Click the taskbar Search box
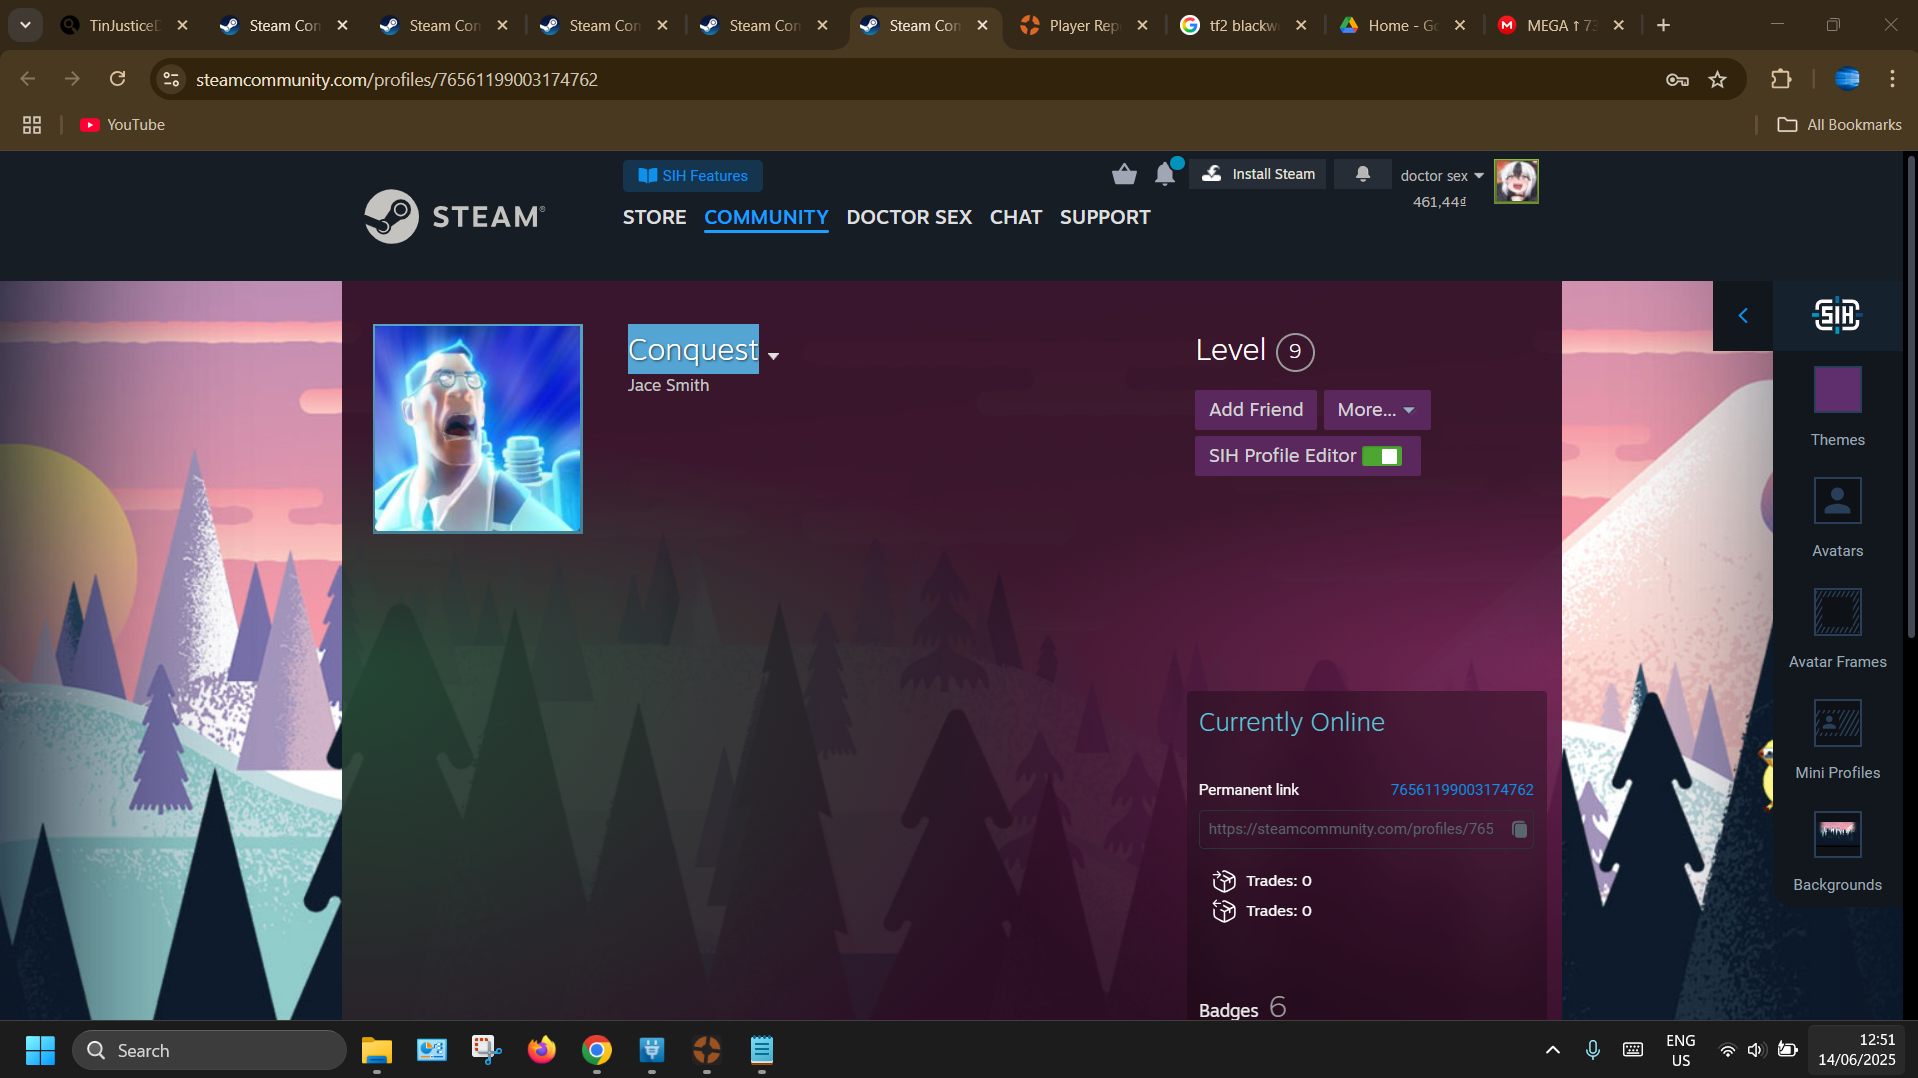The width and height of the screenshot is (1918, 1078). pyautogui.click(x=209, y=1051)
